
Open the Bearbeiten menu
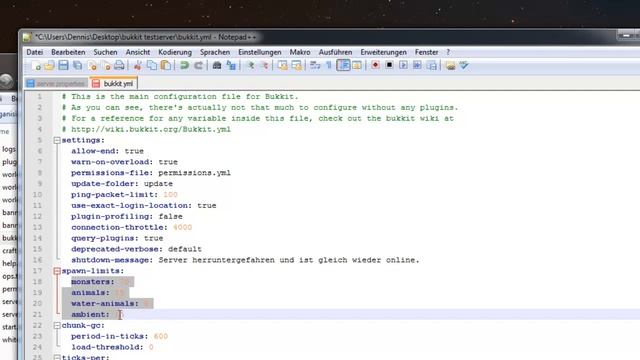[x=68, y=52]
